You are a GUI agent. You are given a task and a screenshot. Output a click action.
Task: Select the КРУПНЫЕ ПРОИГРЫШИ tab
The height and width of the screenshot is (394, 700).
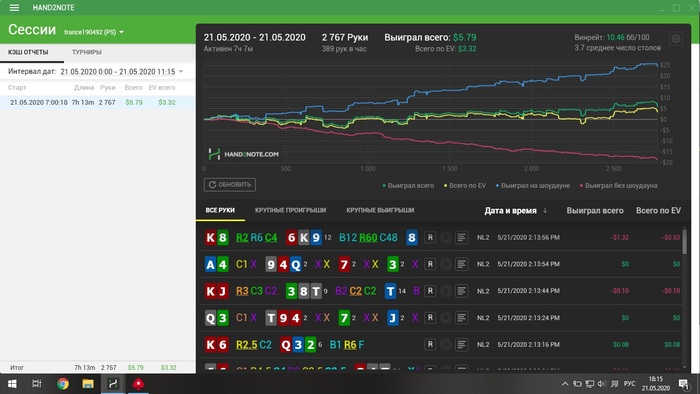click(291, 210)
